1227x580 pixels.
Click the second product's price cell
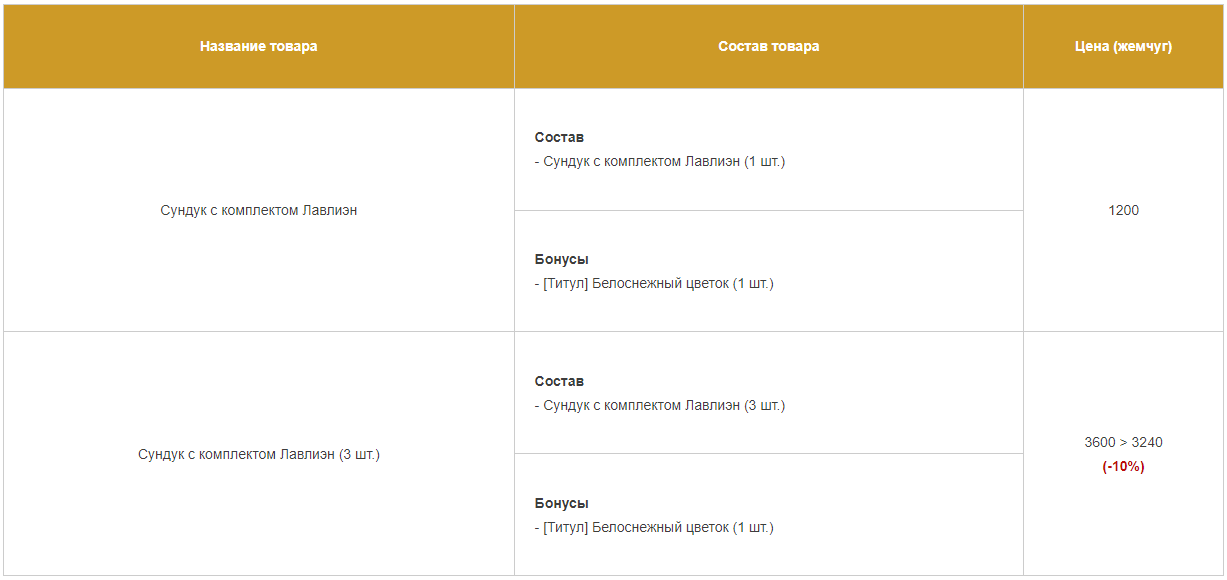coord(1123,454)
